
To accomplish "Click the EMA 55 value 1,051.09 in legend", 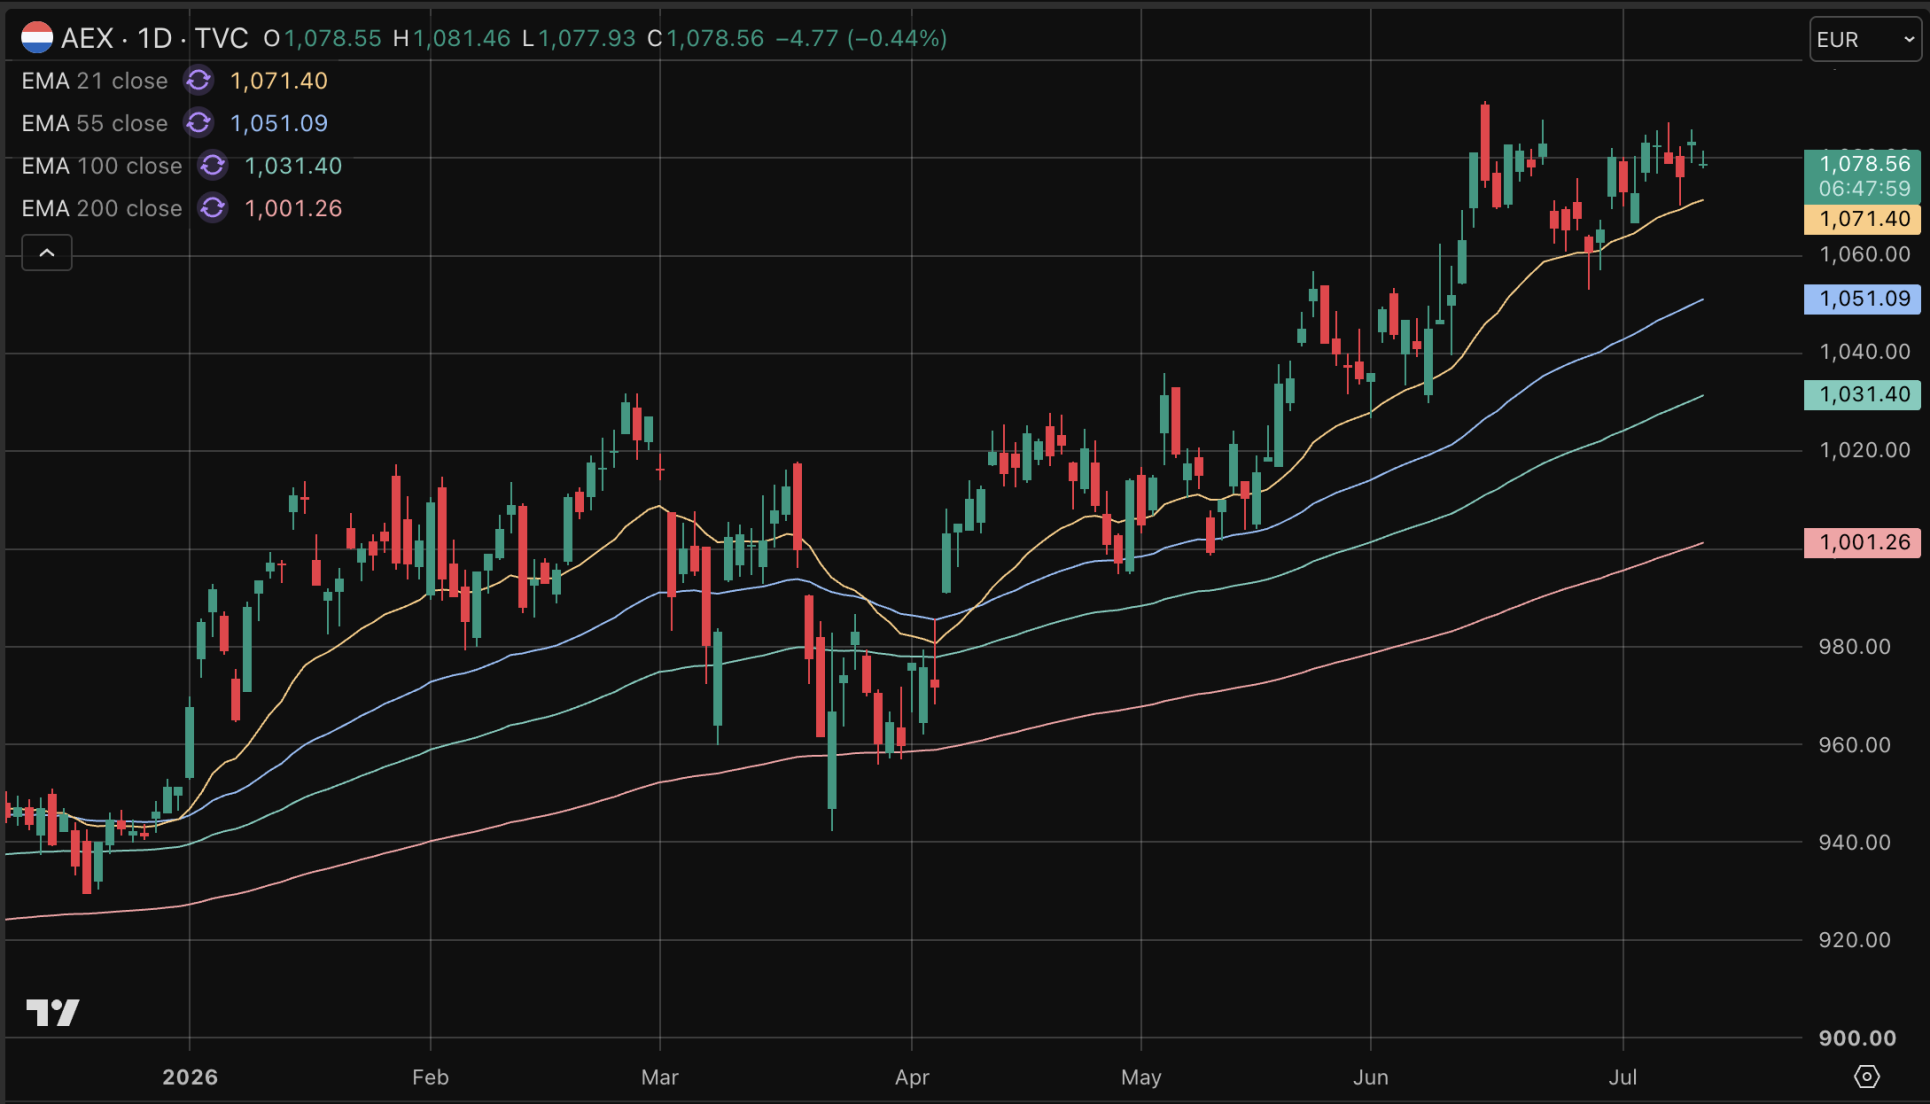I will click(279, 123).
